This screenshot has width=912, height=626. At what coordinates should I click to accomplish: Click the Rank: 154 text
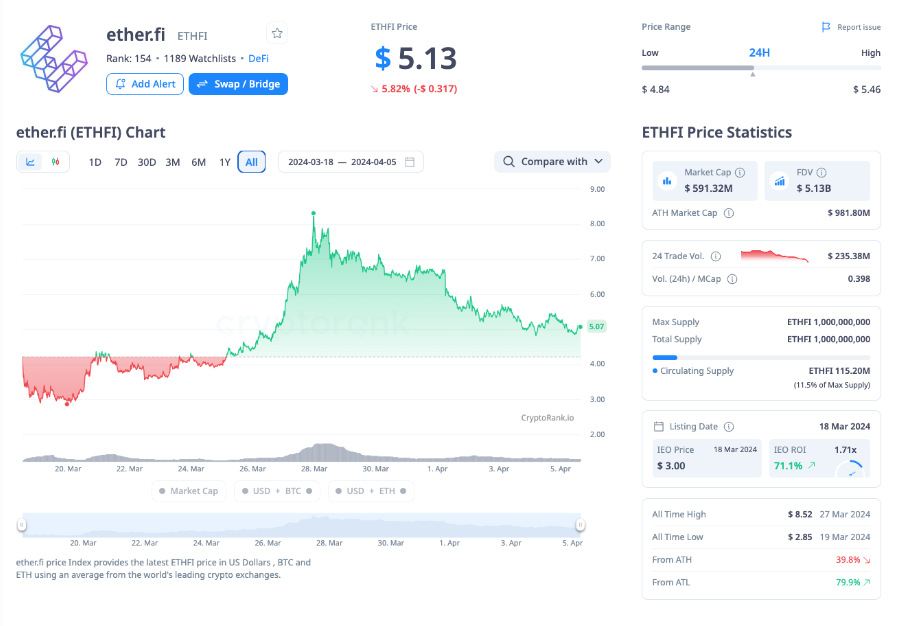point(129,58)
